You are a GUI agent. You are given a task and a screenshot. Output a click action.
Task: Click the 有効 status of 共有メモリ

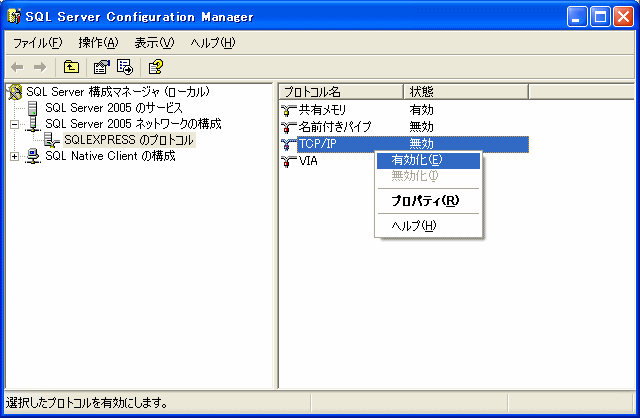point(421,110)
